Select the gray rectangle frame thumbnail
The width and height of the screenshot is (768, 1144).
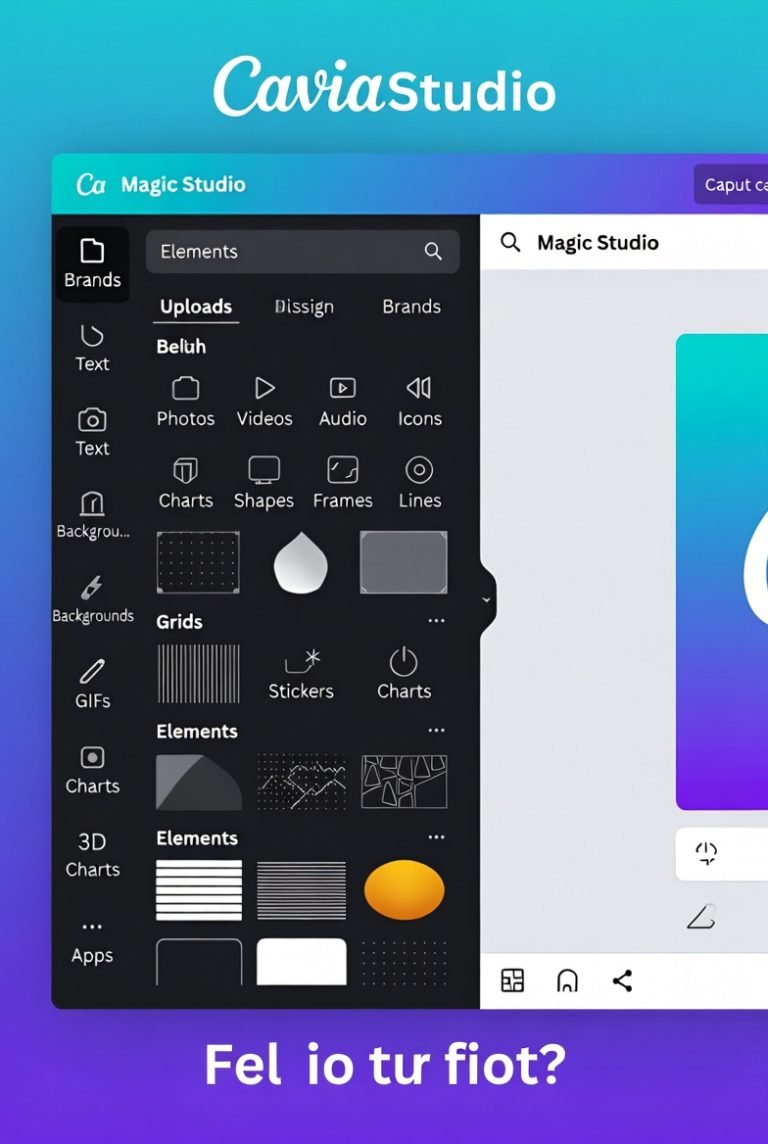click(403, 563)
